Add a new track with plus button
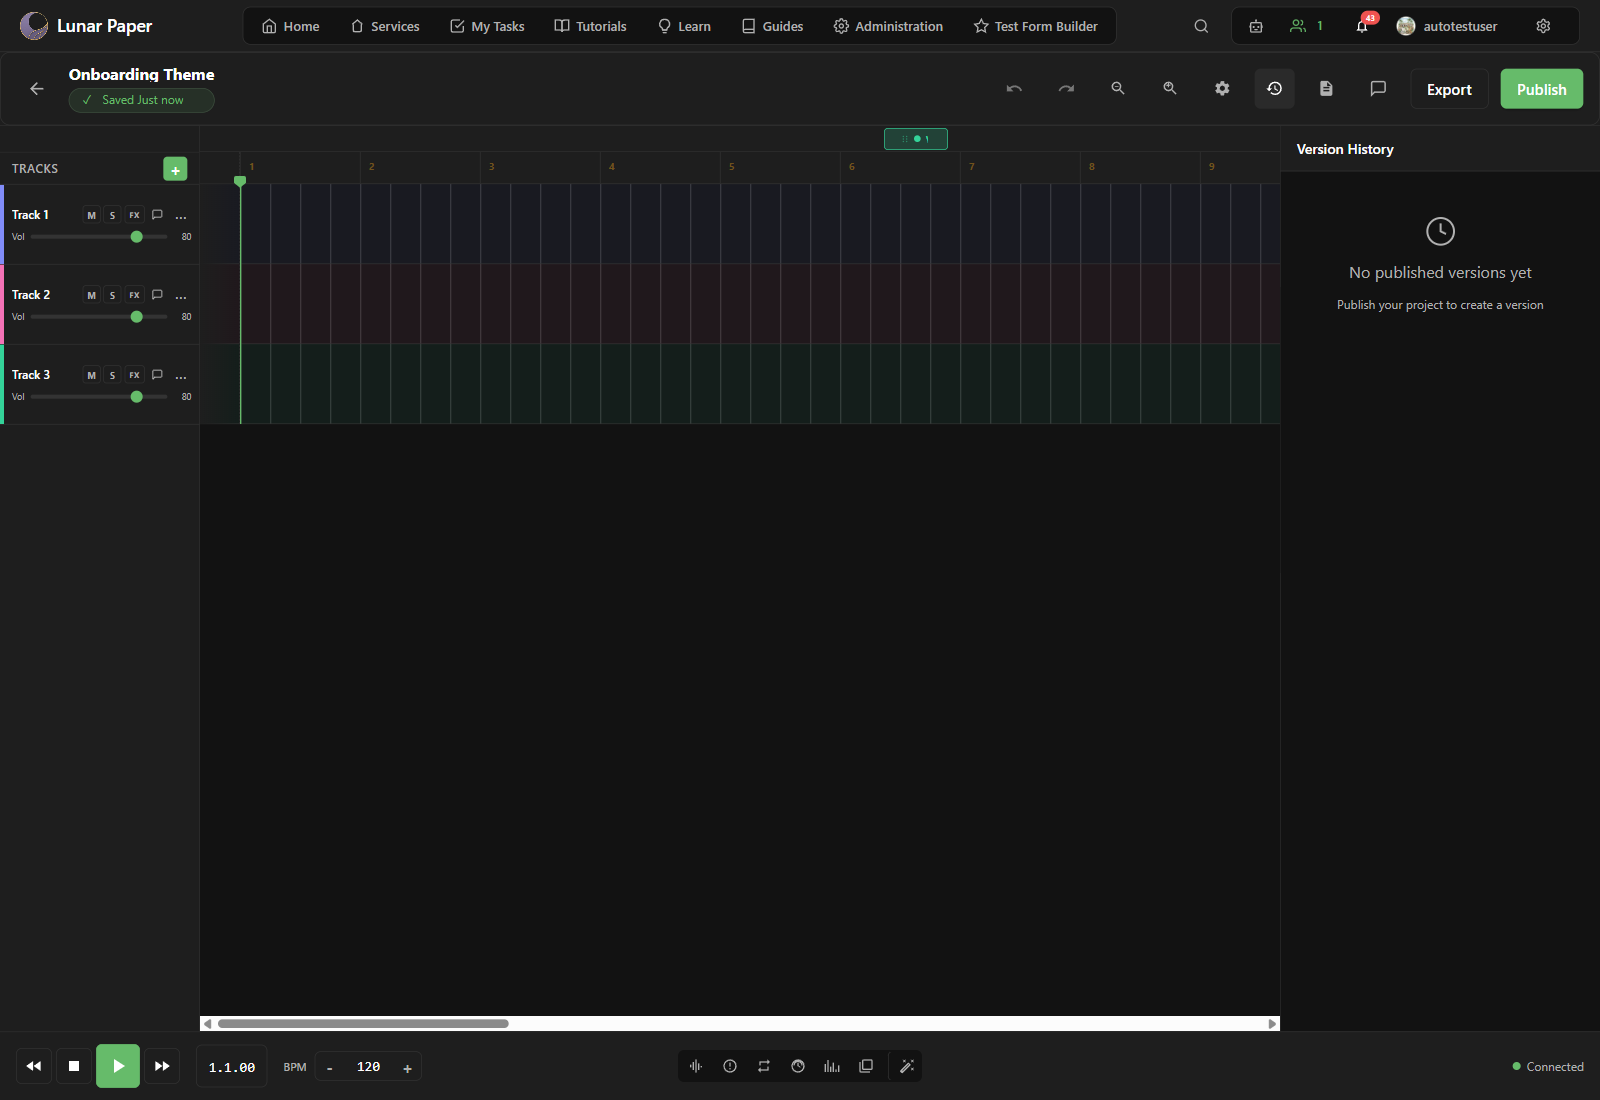Viewport: 1600px width, 1100px height. tap(175, 169)
